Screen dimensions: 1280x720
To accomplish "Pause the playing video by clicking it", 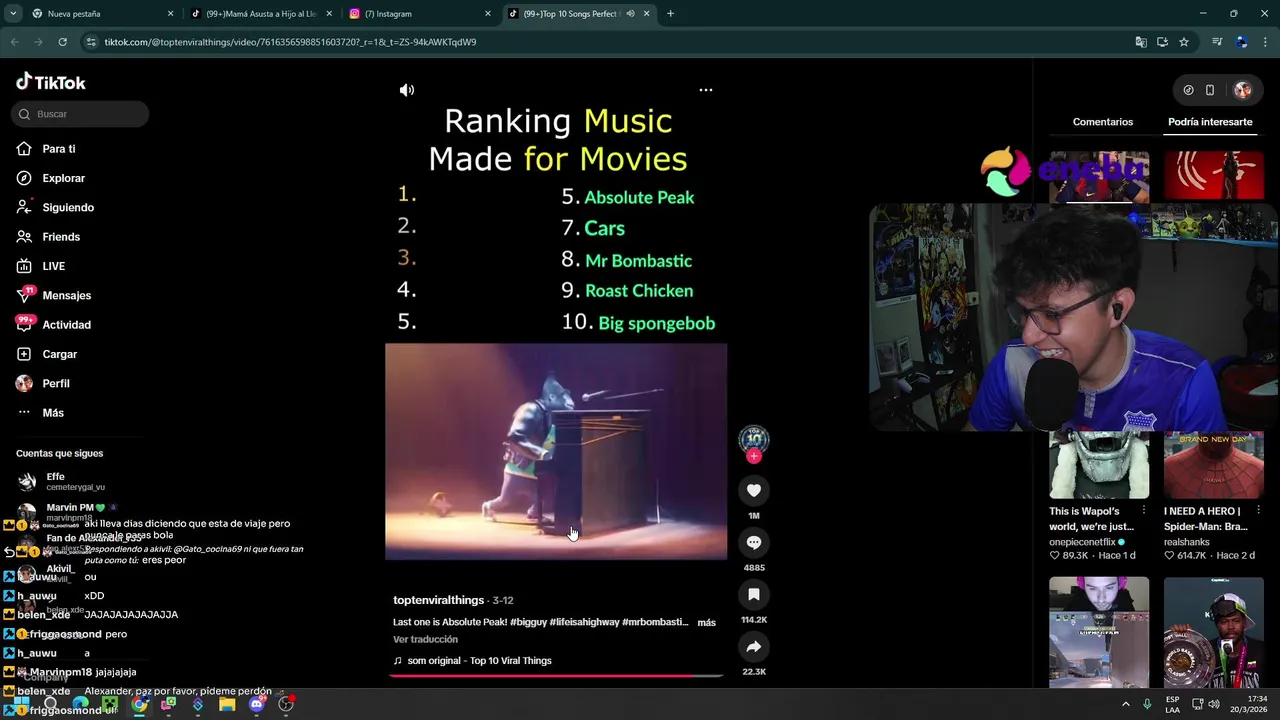I will point(556,452).
